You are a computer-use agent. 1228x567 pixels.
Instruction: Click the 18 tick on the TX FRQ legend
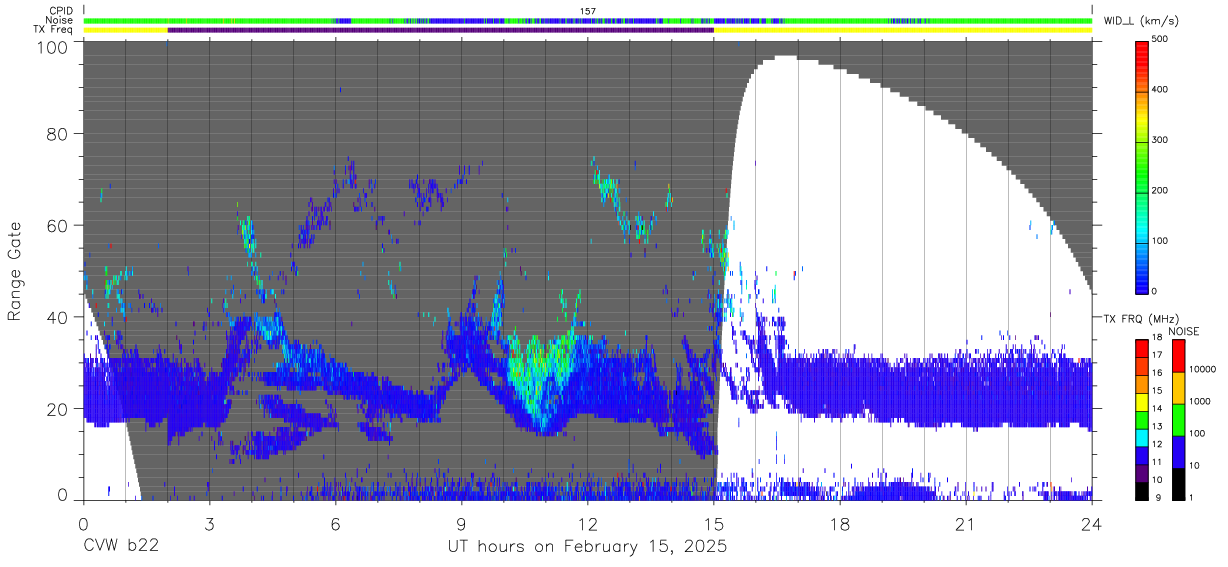pyautogui.click(x=1157, y=338)
